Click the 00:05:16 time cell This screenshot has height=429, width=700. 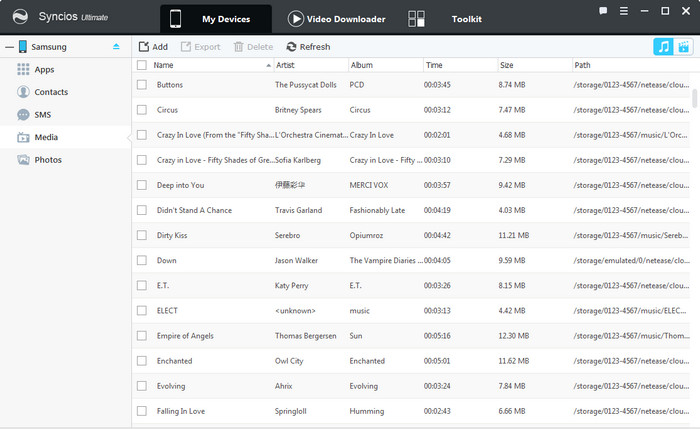tap(437, 336)
